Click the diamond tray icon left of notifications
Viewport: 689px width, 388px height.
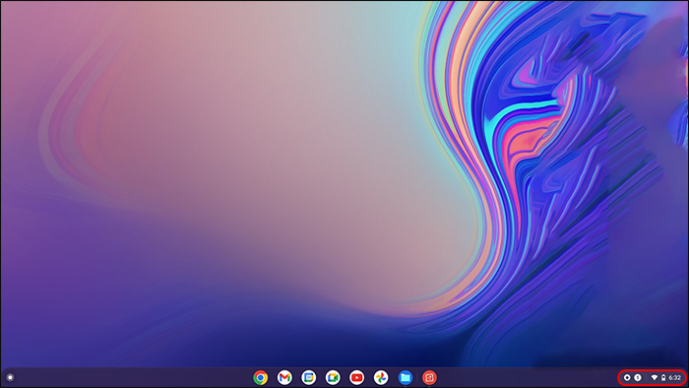(x=627, y=377)
